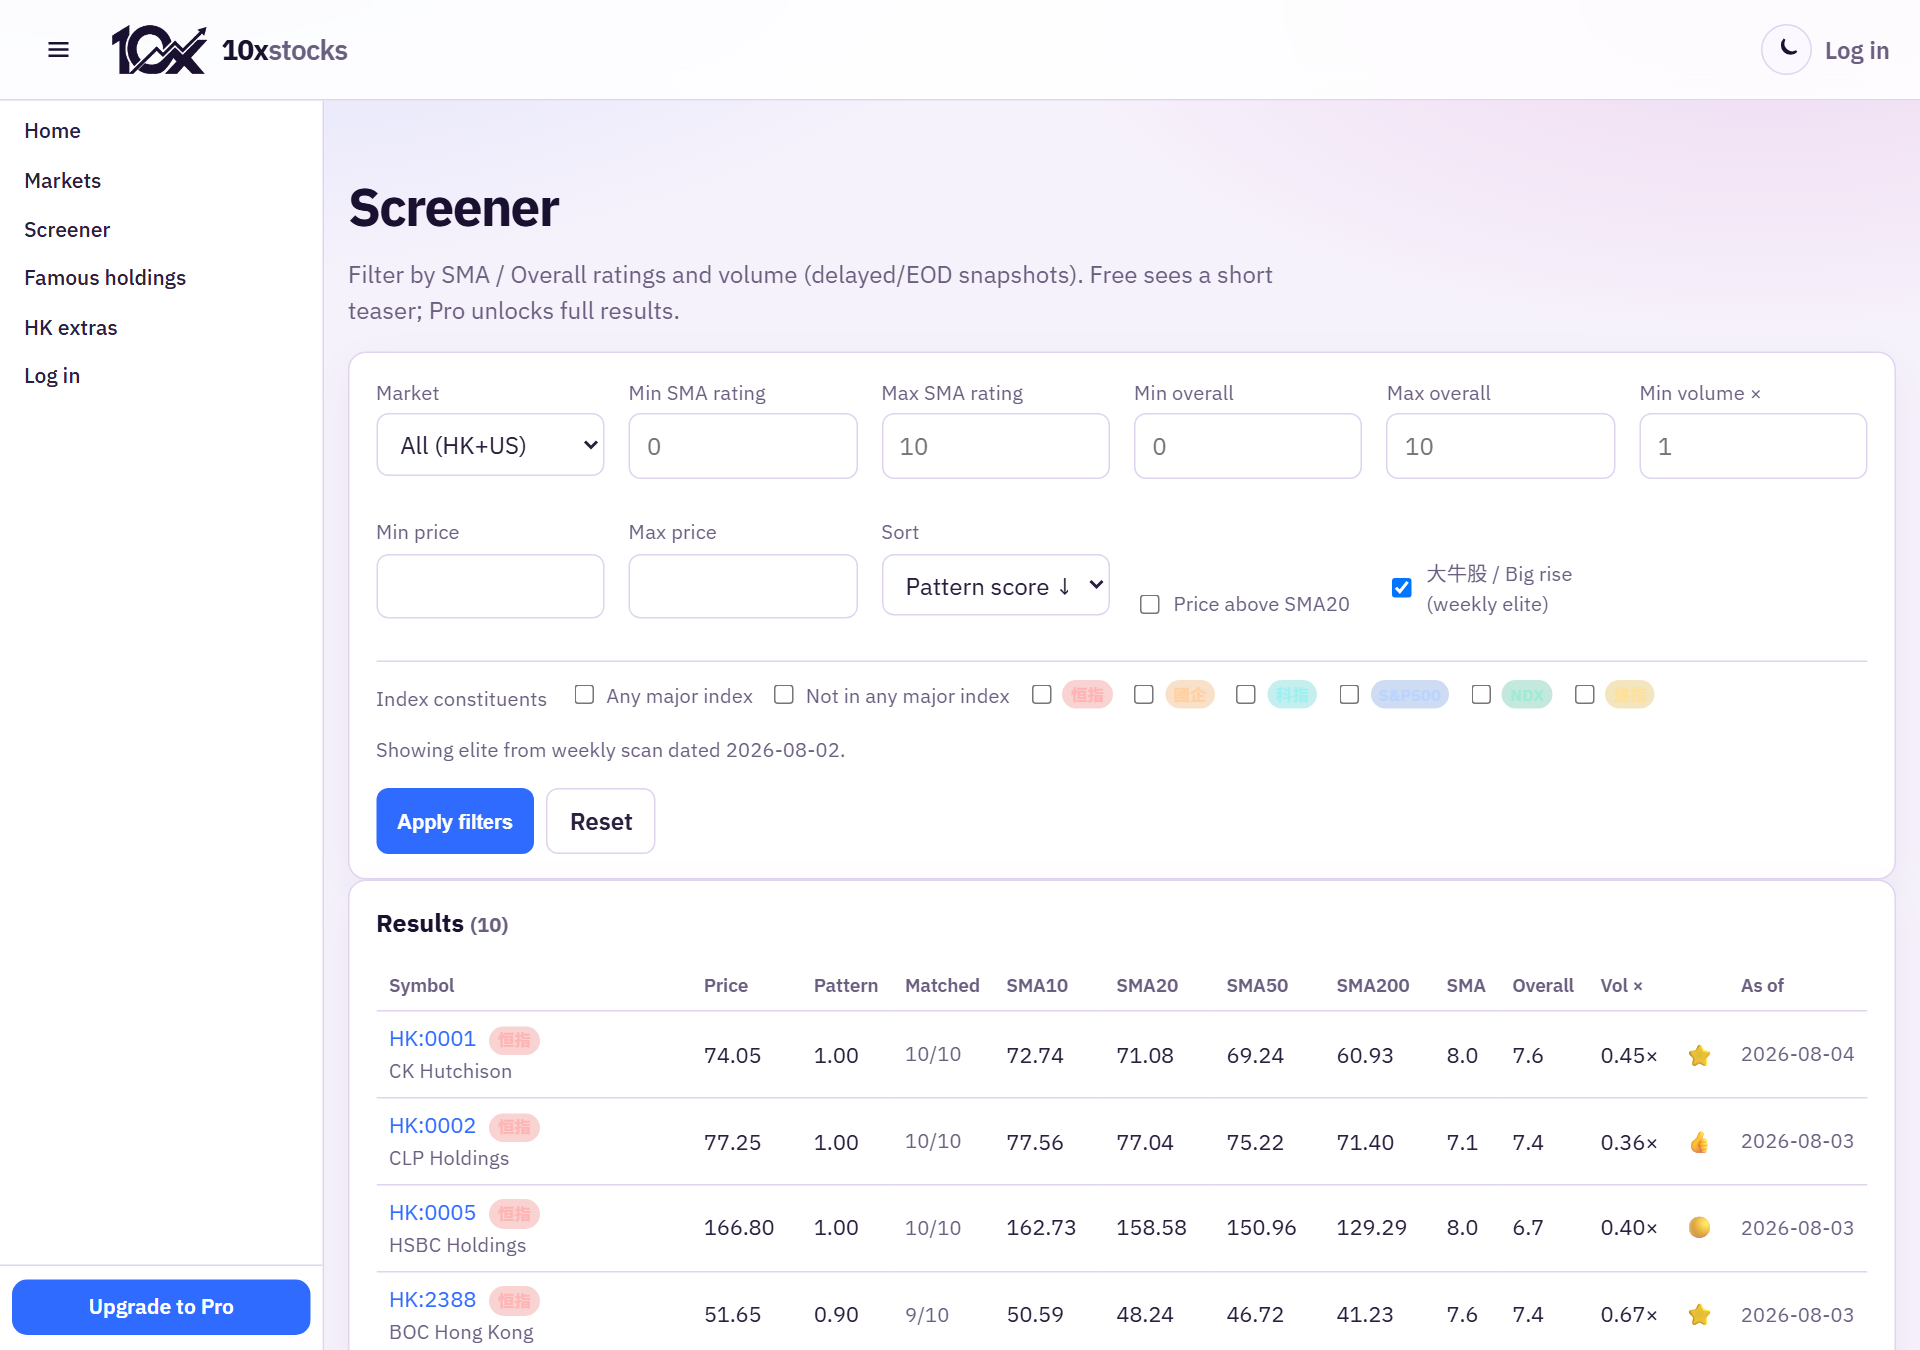This screenshot has height=1350, width=1920.
Task: Toggle dark mode moon icon
Action: (1787, 50)
